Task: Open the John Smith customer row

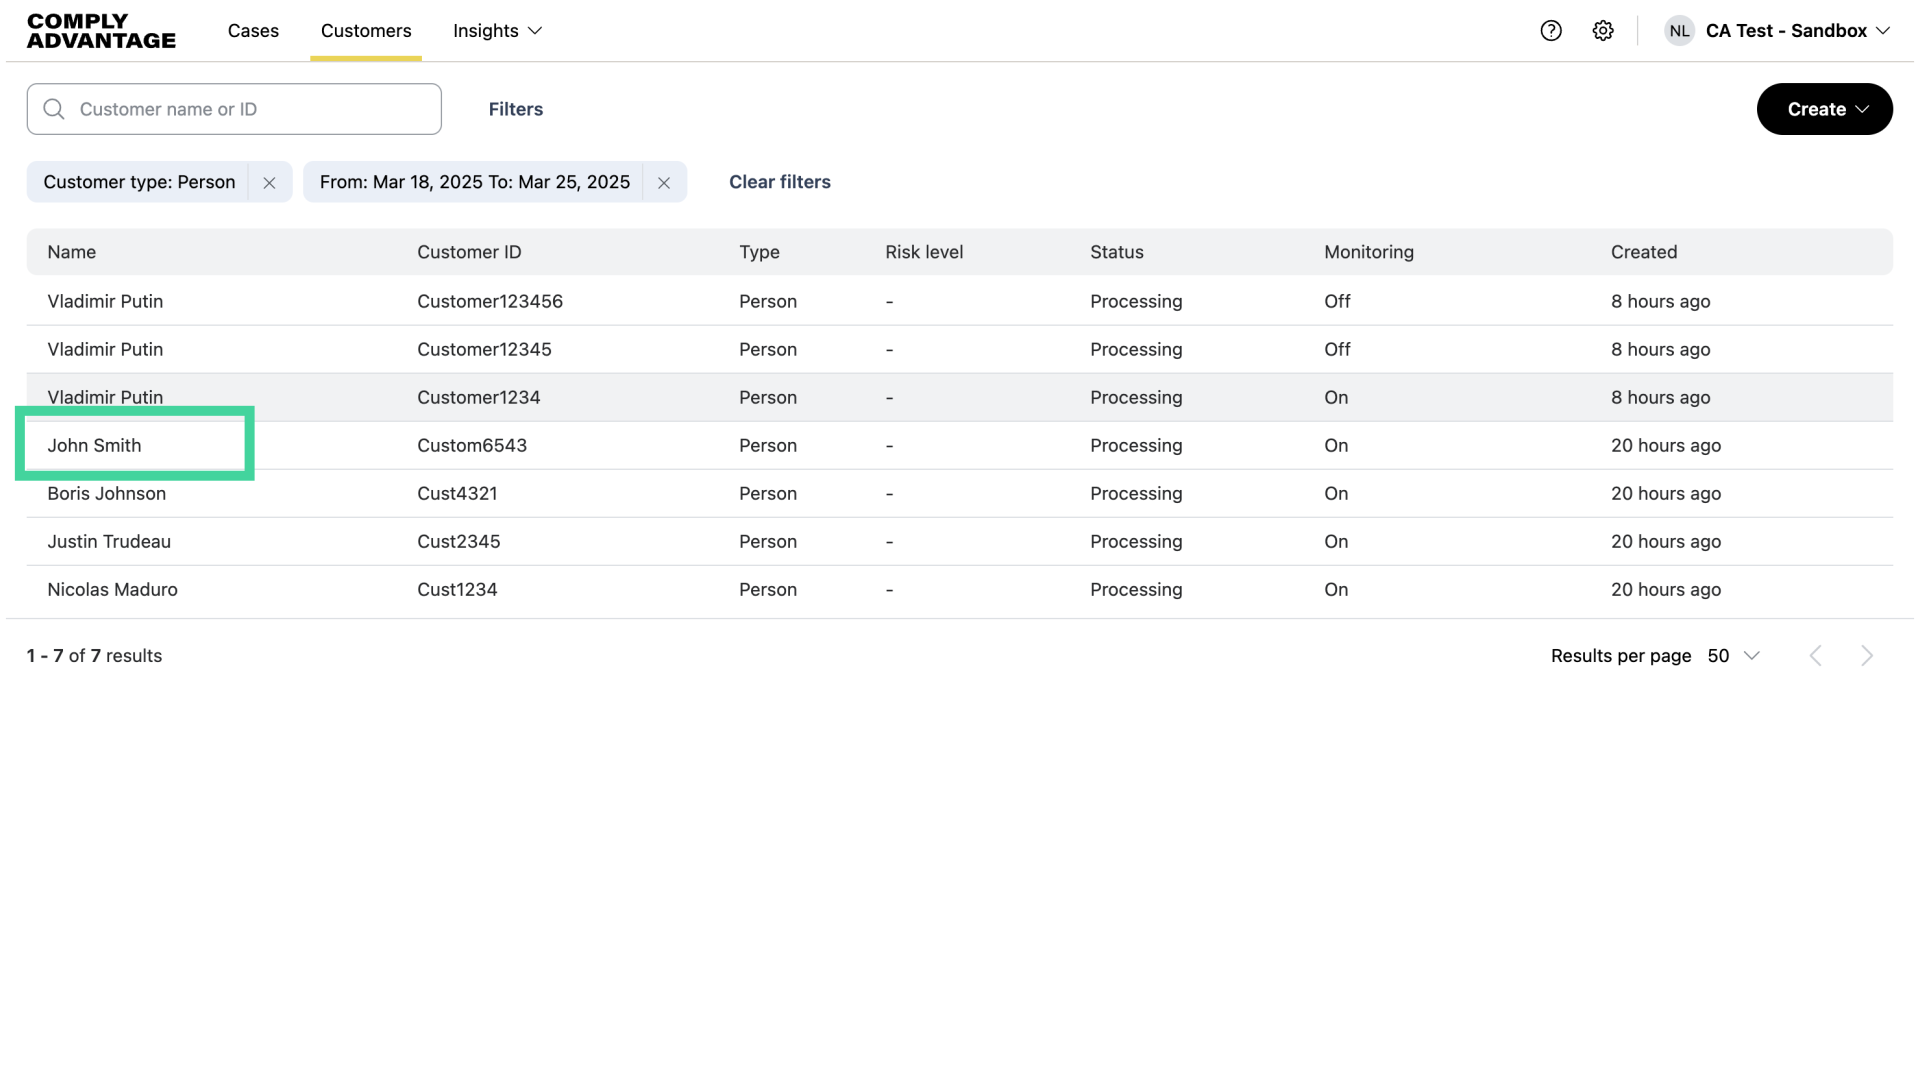Action: pyautogui.click(x=95, y=446)
